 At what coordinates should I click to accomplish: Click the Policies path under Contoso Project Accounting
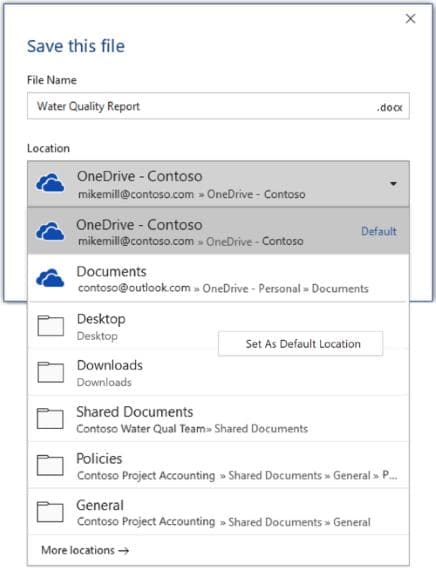click(x=237, y=475)
